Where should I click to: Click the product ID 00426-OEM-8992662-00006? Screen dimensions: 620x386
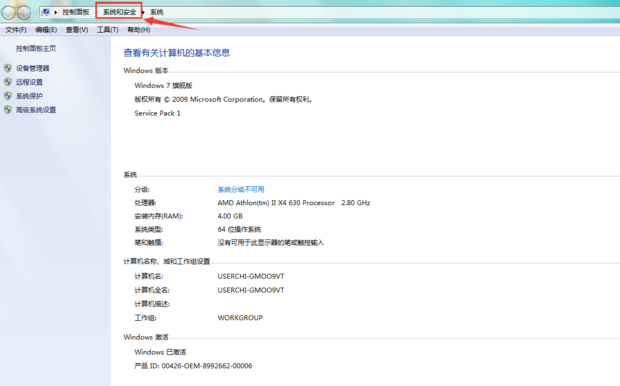point(207,366)
